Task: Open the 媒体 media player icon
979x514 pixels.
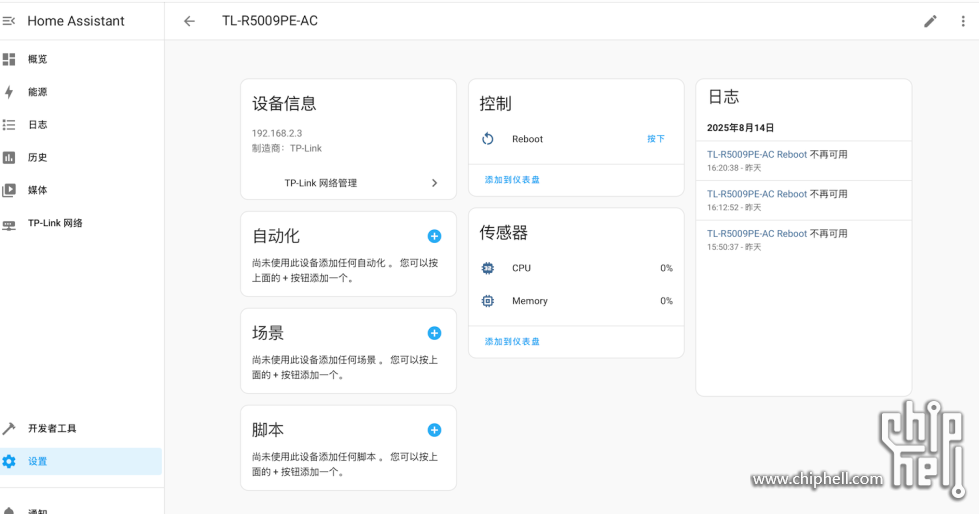Action: [x=9, y=190]
